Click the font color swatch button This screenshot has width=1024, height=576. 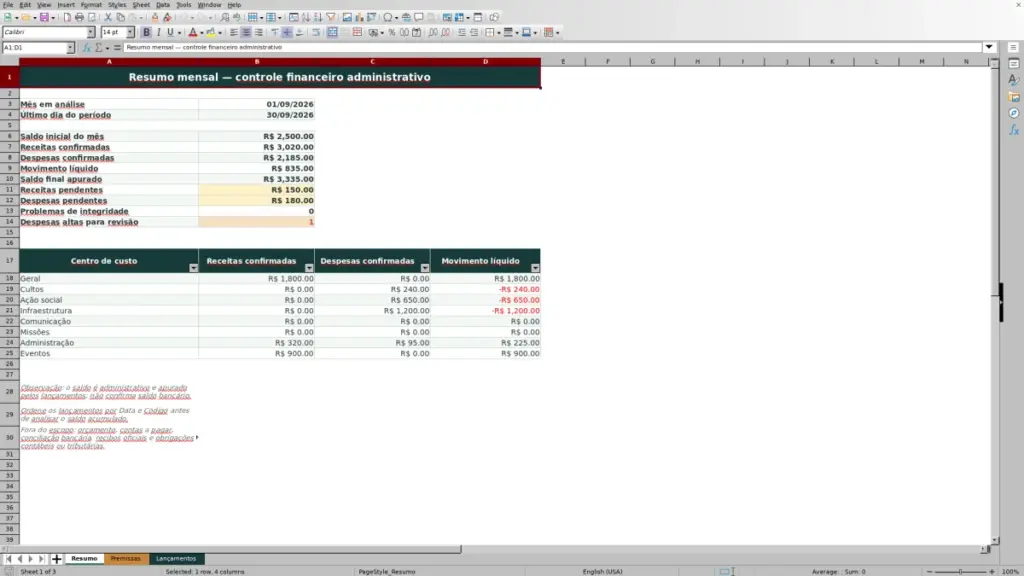click(x=193, y=33)
